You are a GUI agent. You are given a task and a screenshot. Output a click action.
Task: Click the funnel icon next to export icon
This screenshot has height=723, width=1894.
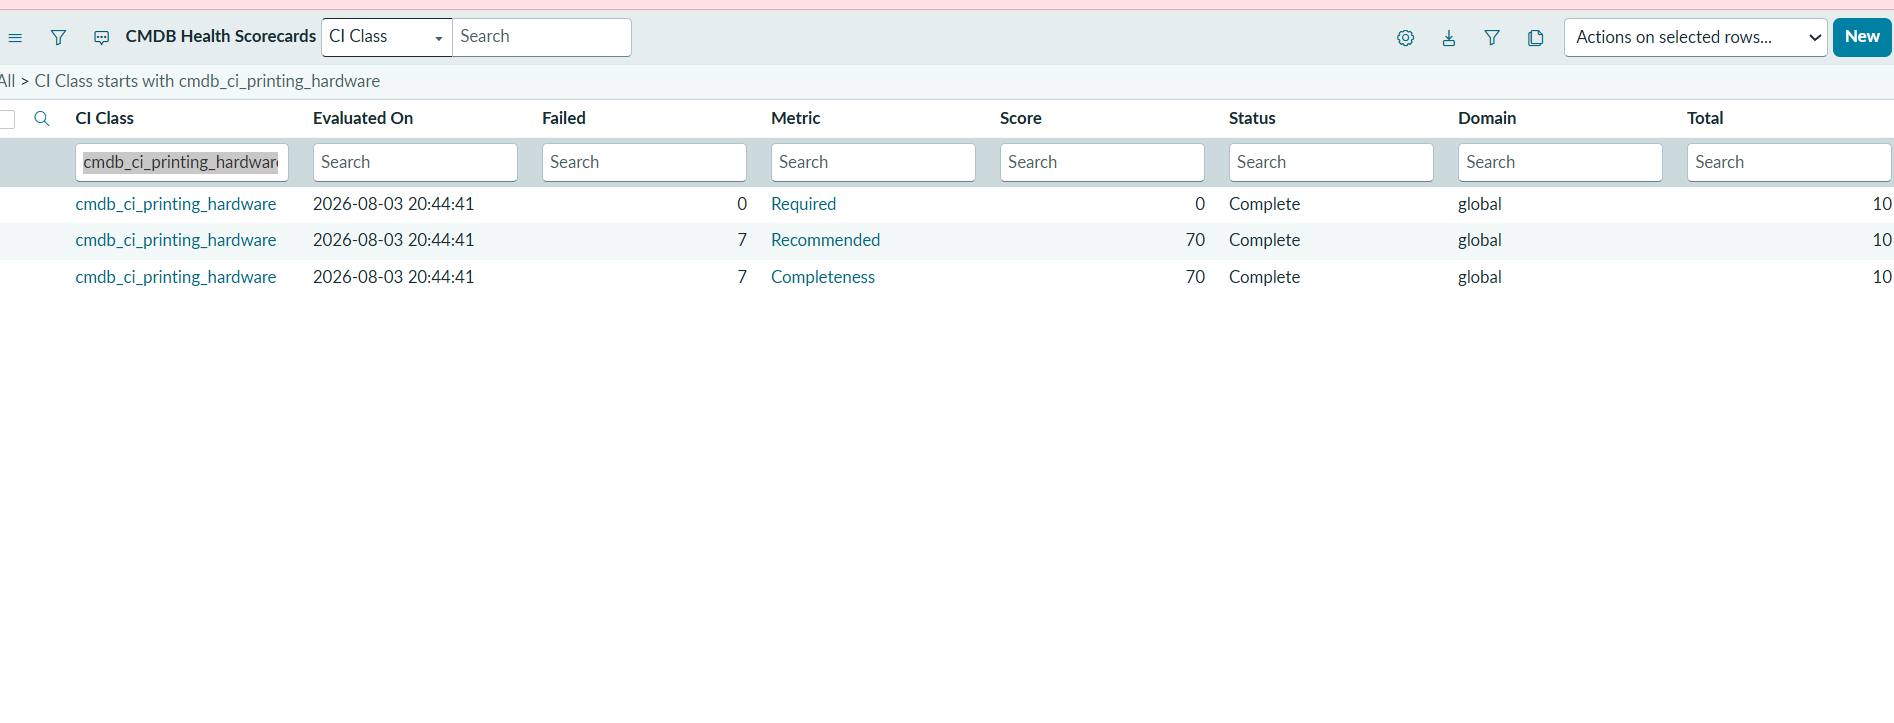(x=1492, y=38)
